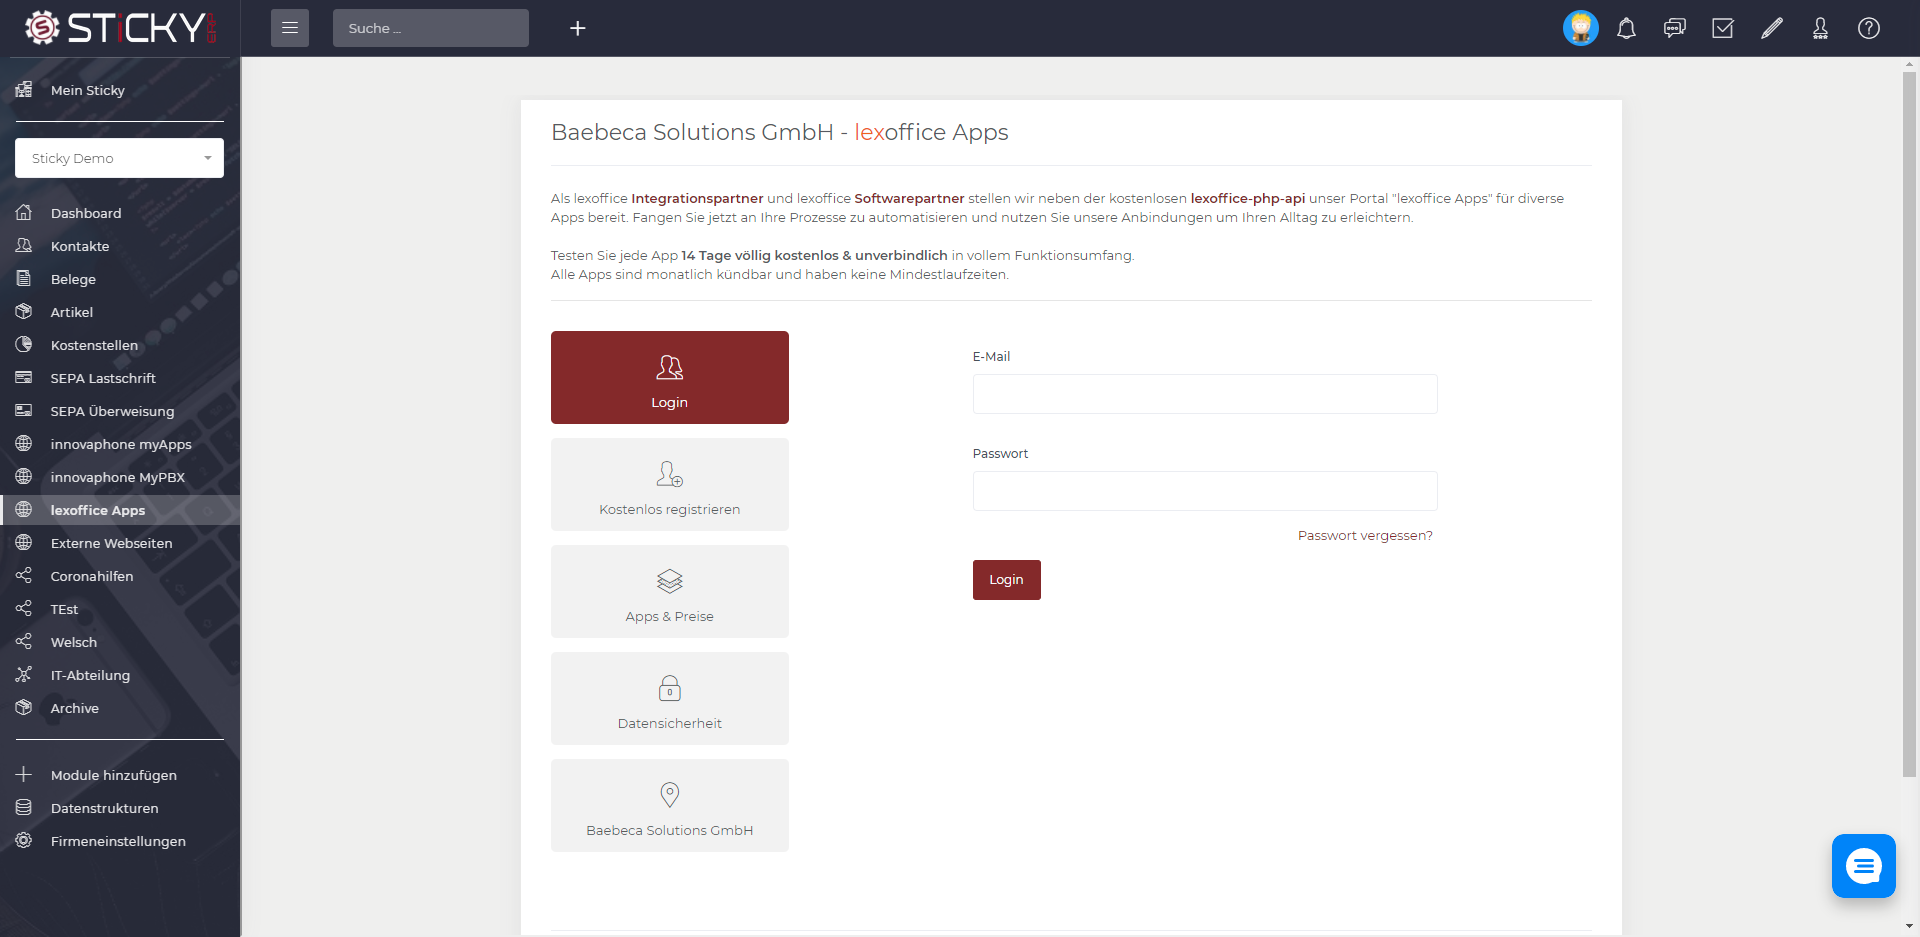Screen dimensions: 1920x937
Task: Open the chat messages icon
Action: click(x=1675, y=28)
